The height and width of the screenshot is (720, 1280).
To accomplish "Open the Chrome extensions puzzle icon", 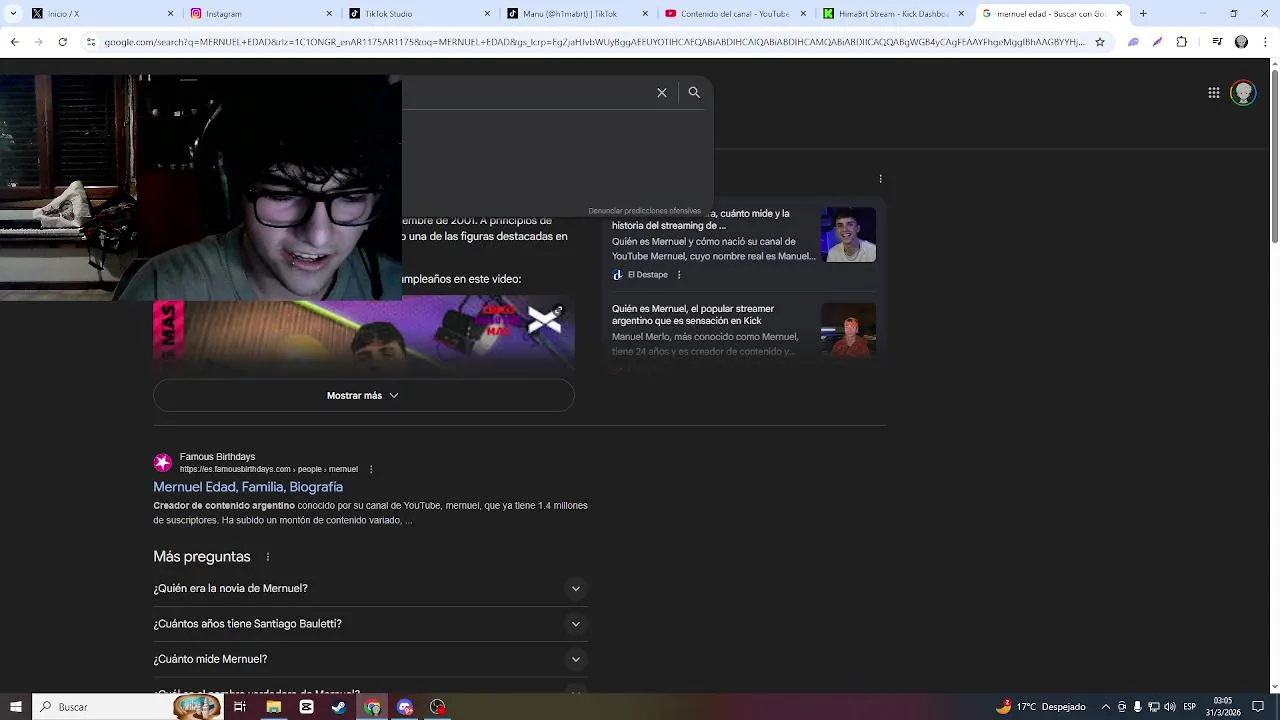I will point(1182,42).
